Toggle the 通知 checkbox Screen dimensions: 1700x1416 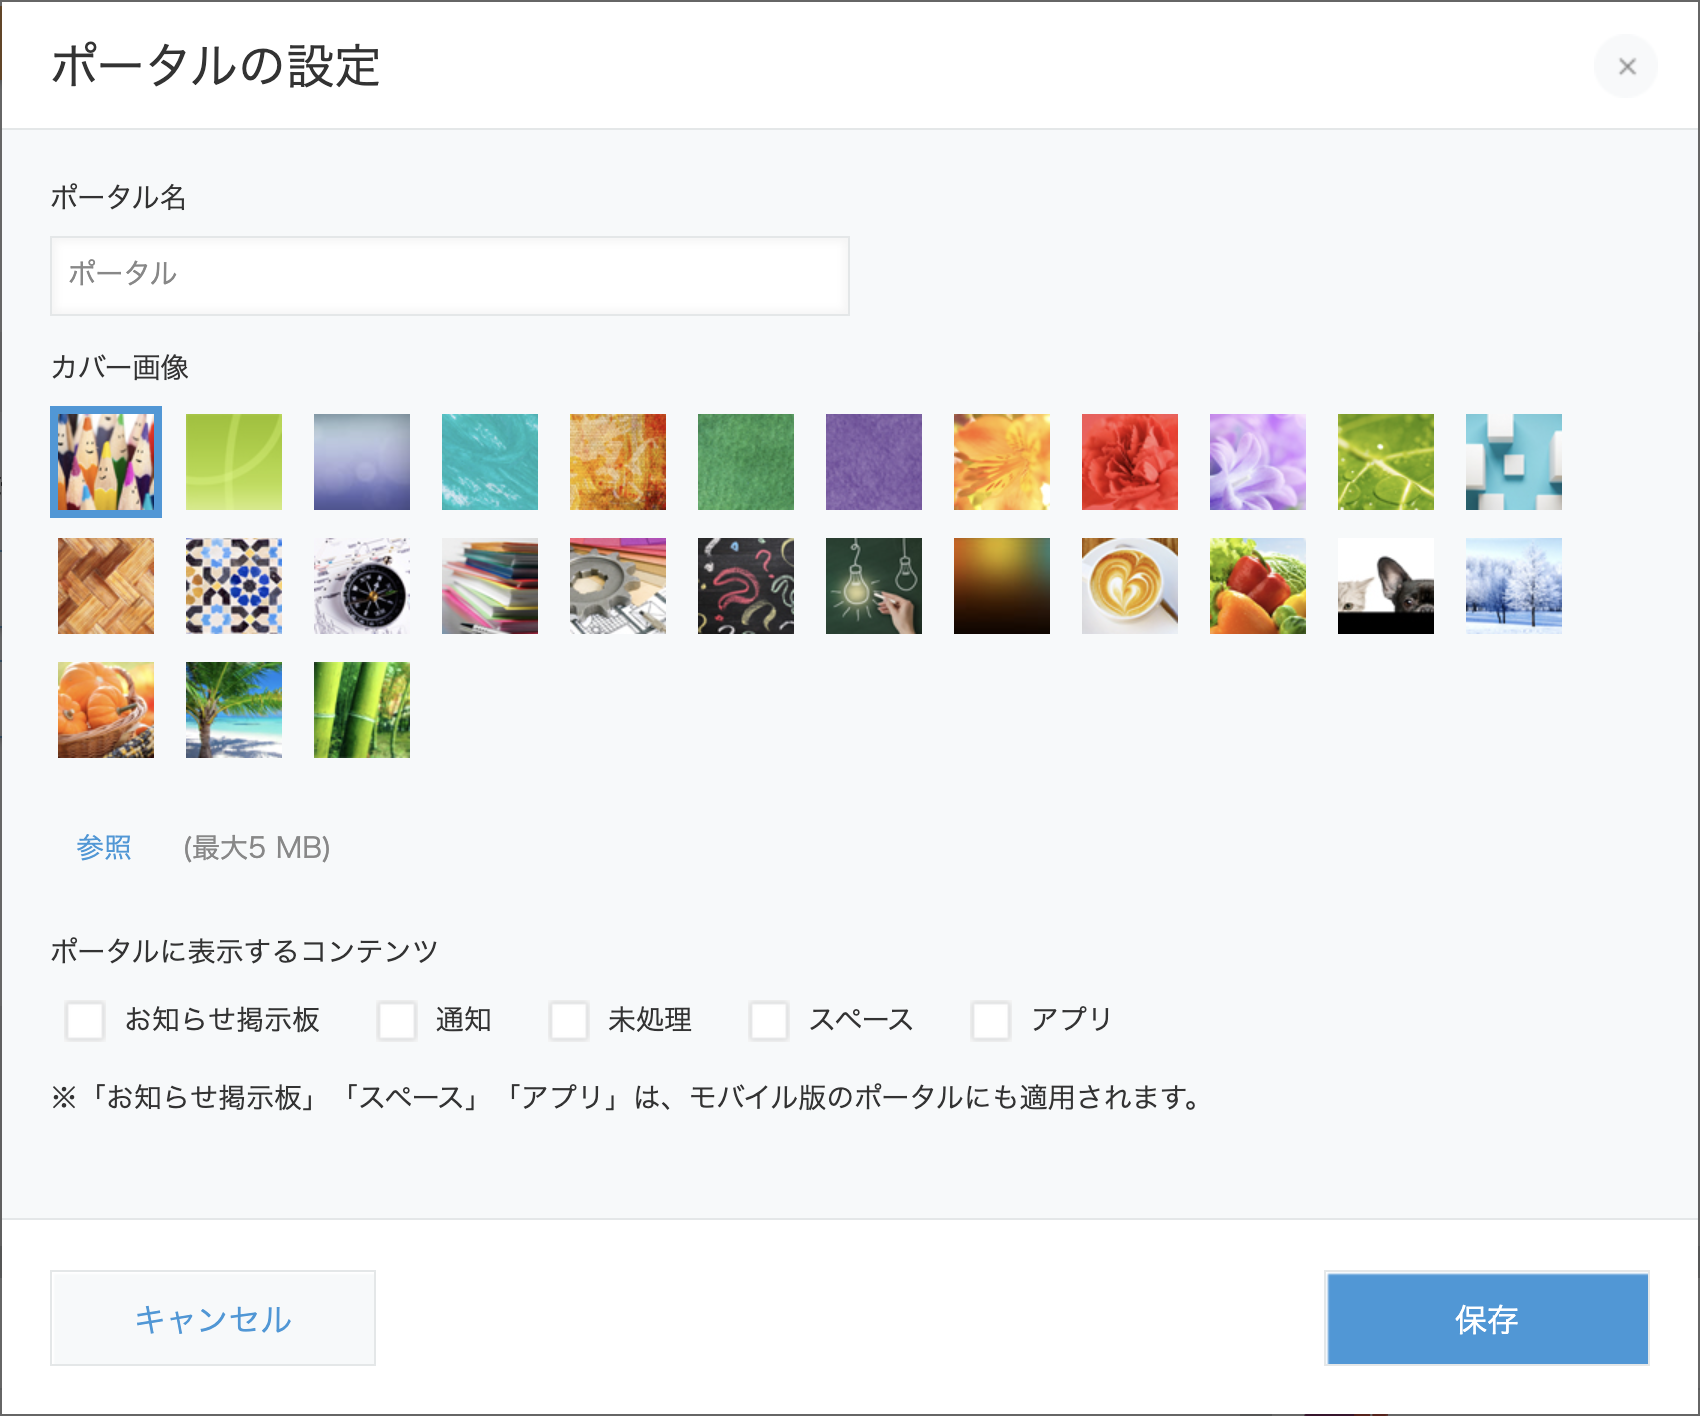[x=397, y=1021]
